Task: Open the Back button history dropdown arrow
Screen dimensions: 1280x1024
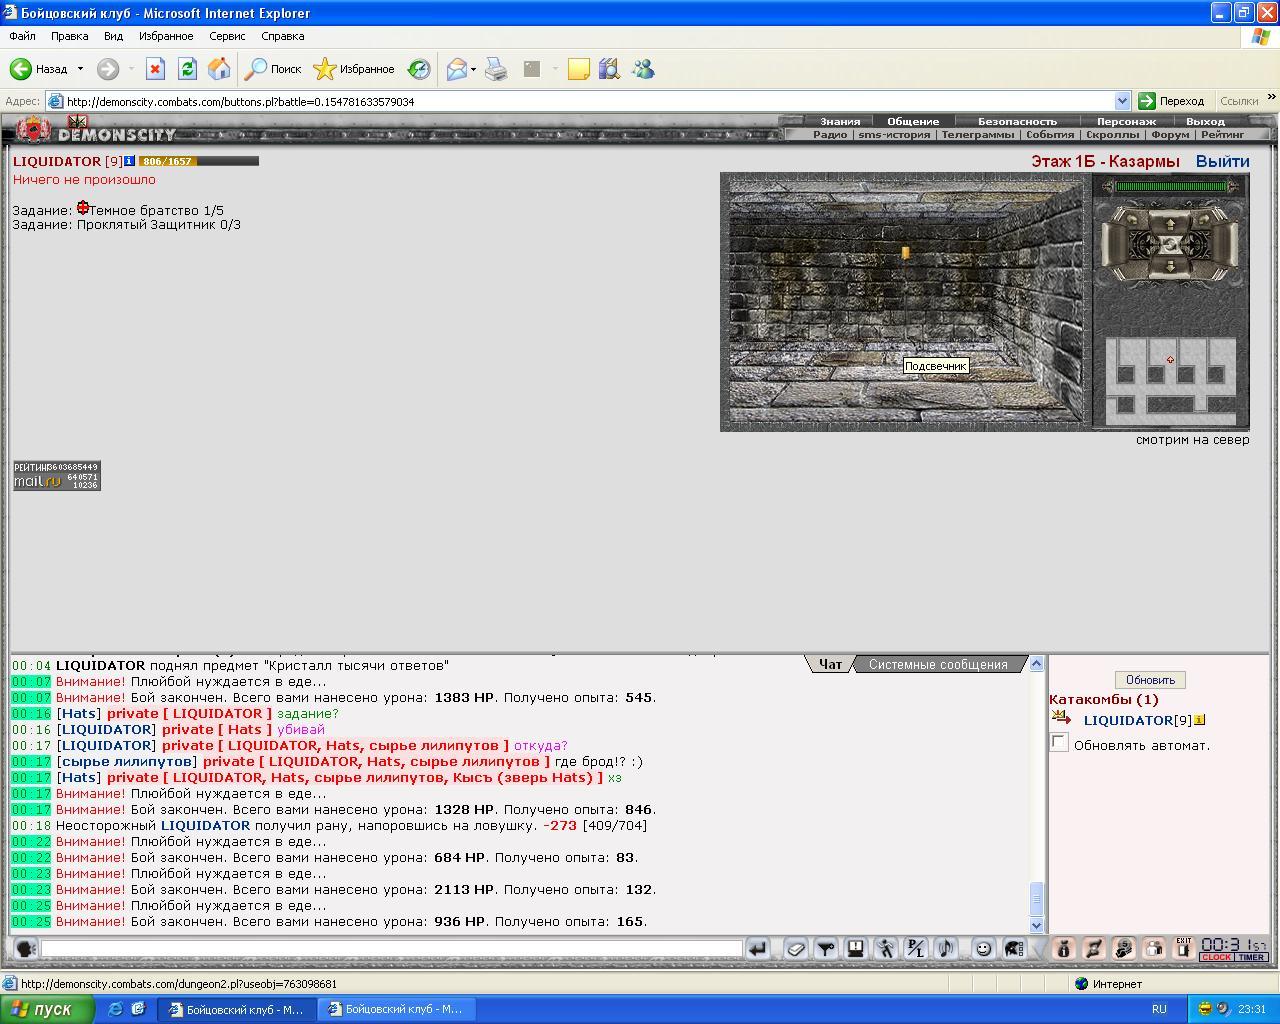Action: [80, 69]
